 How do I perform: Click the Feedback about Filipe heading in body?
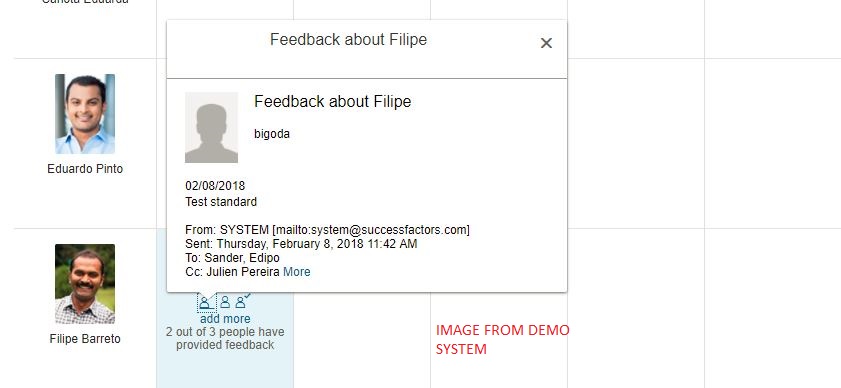(333, 101)
